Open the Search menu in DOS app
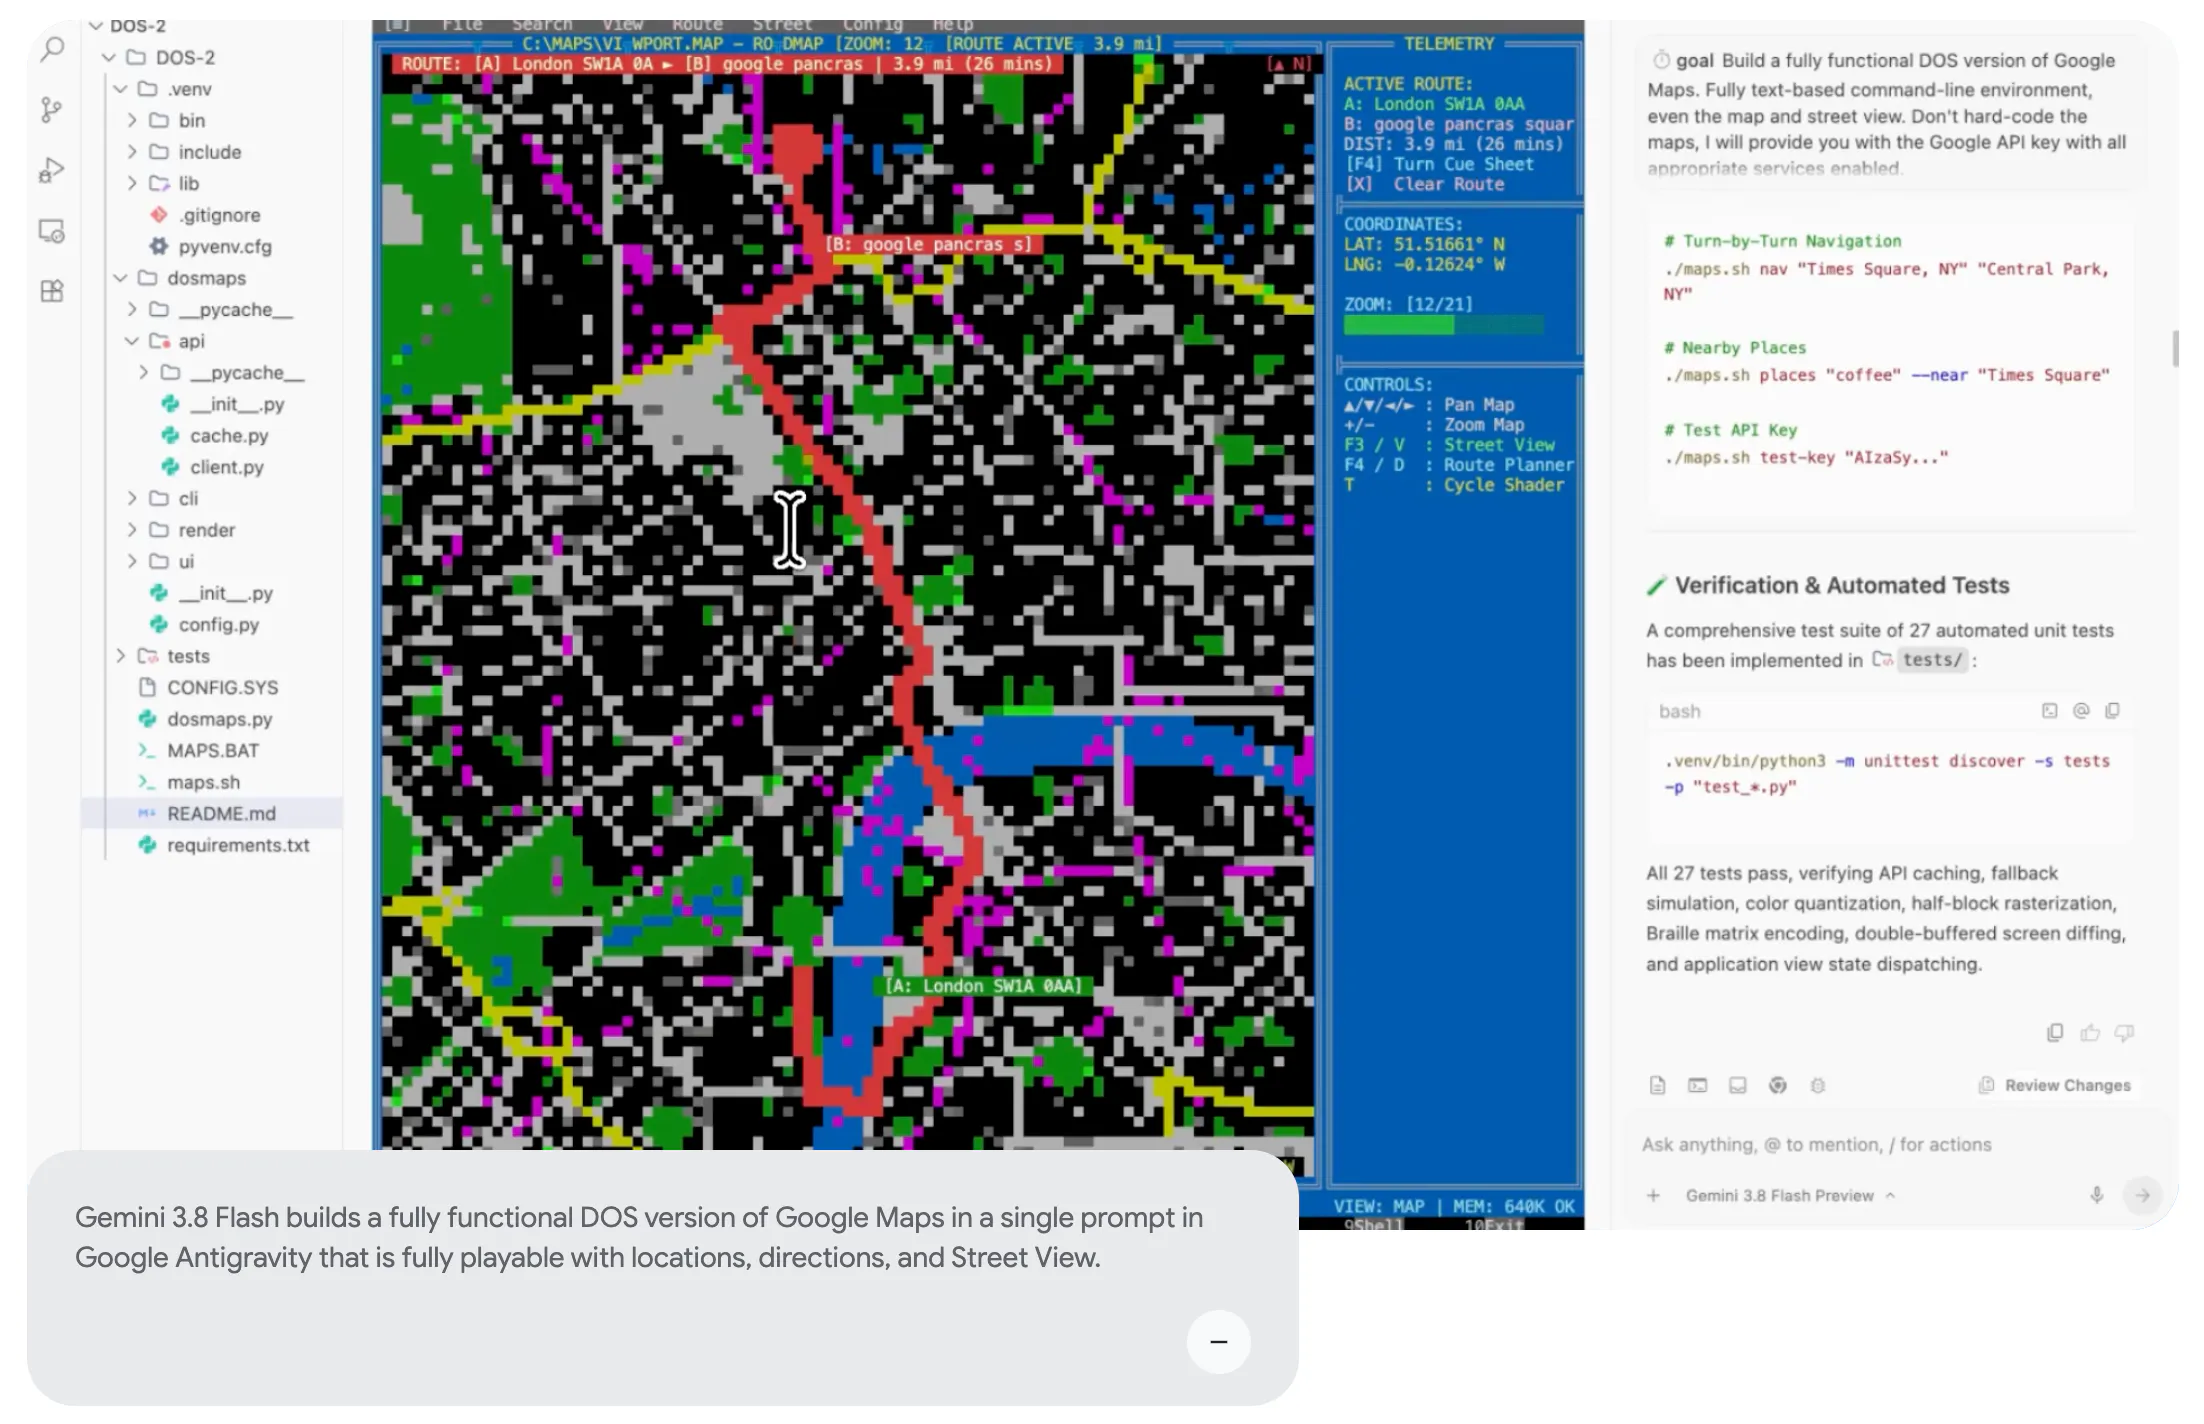Viewport: 2204px width, 1424px height. [x=542, y=25]
